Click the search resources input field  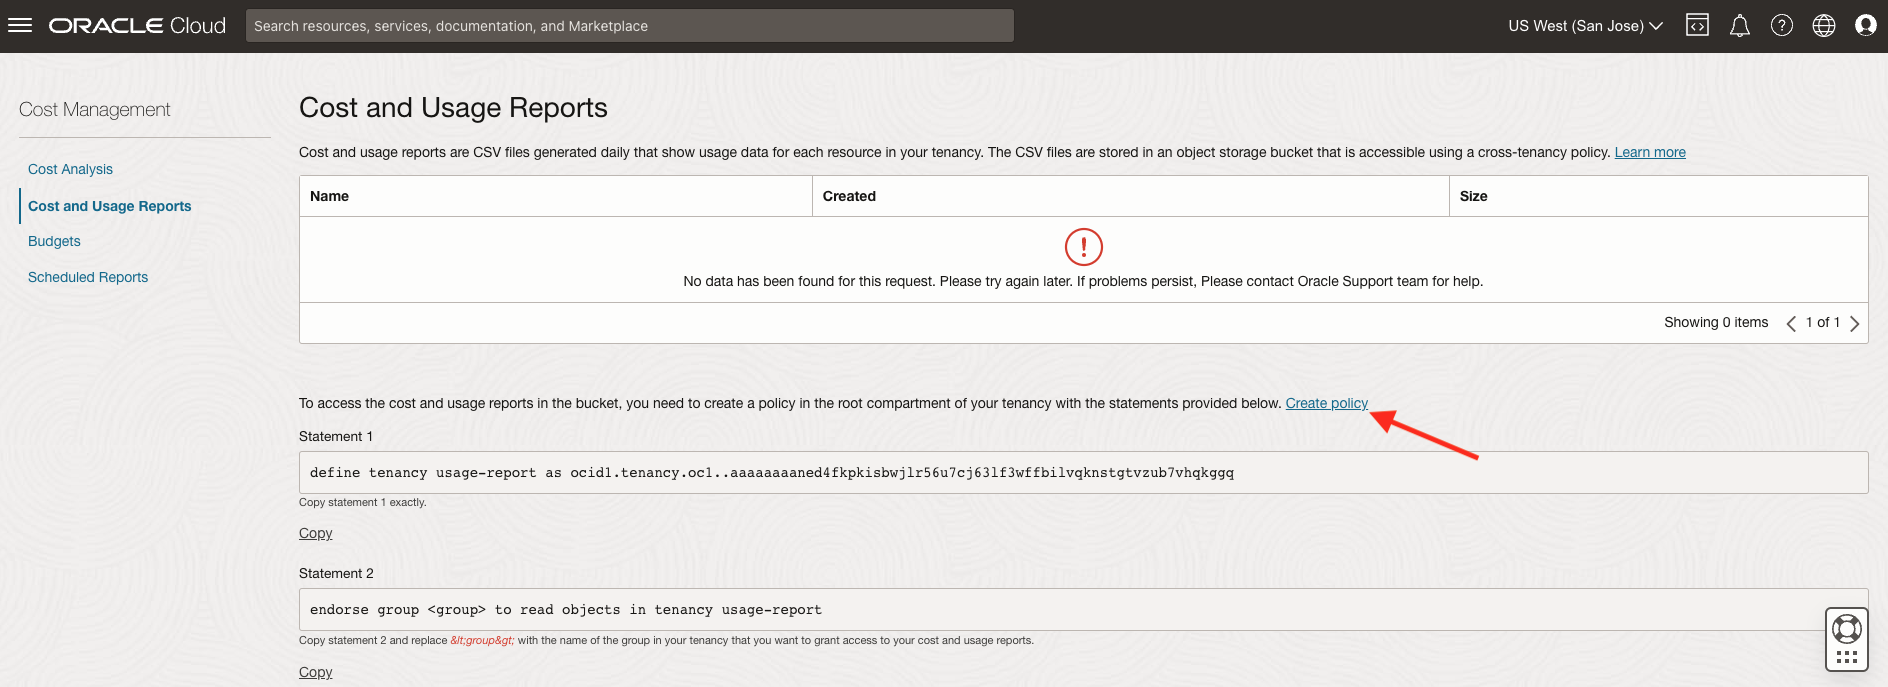630,26
